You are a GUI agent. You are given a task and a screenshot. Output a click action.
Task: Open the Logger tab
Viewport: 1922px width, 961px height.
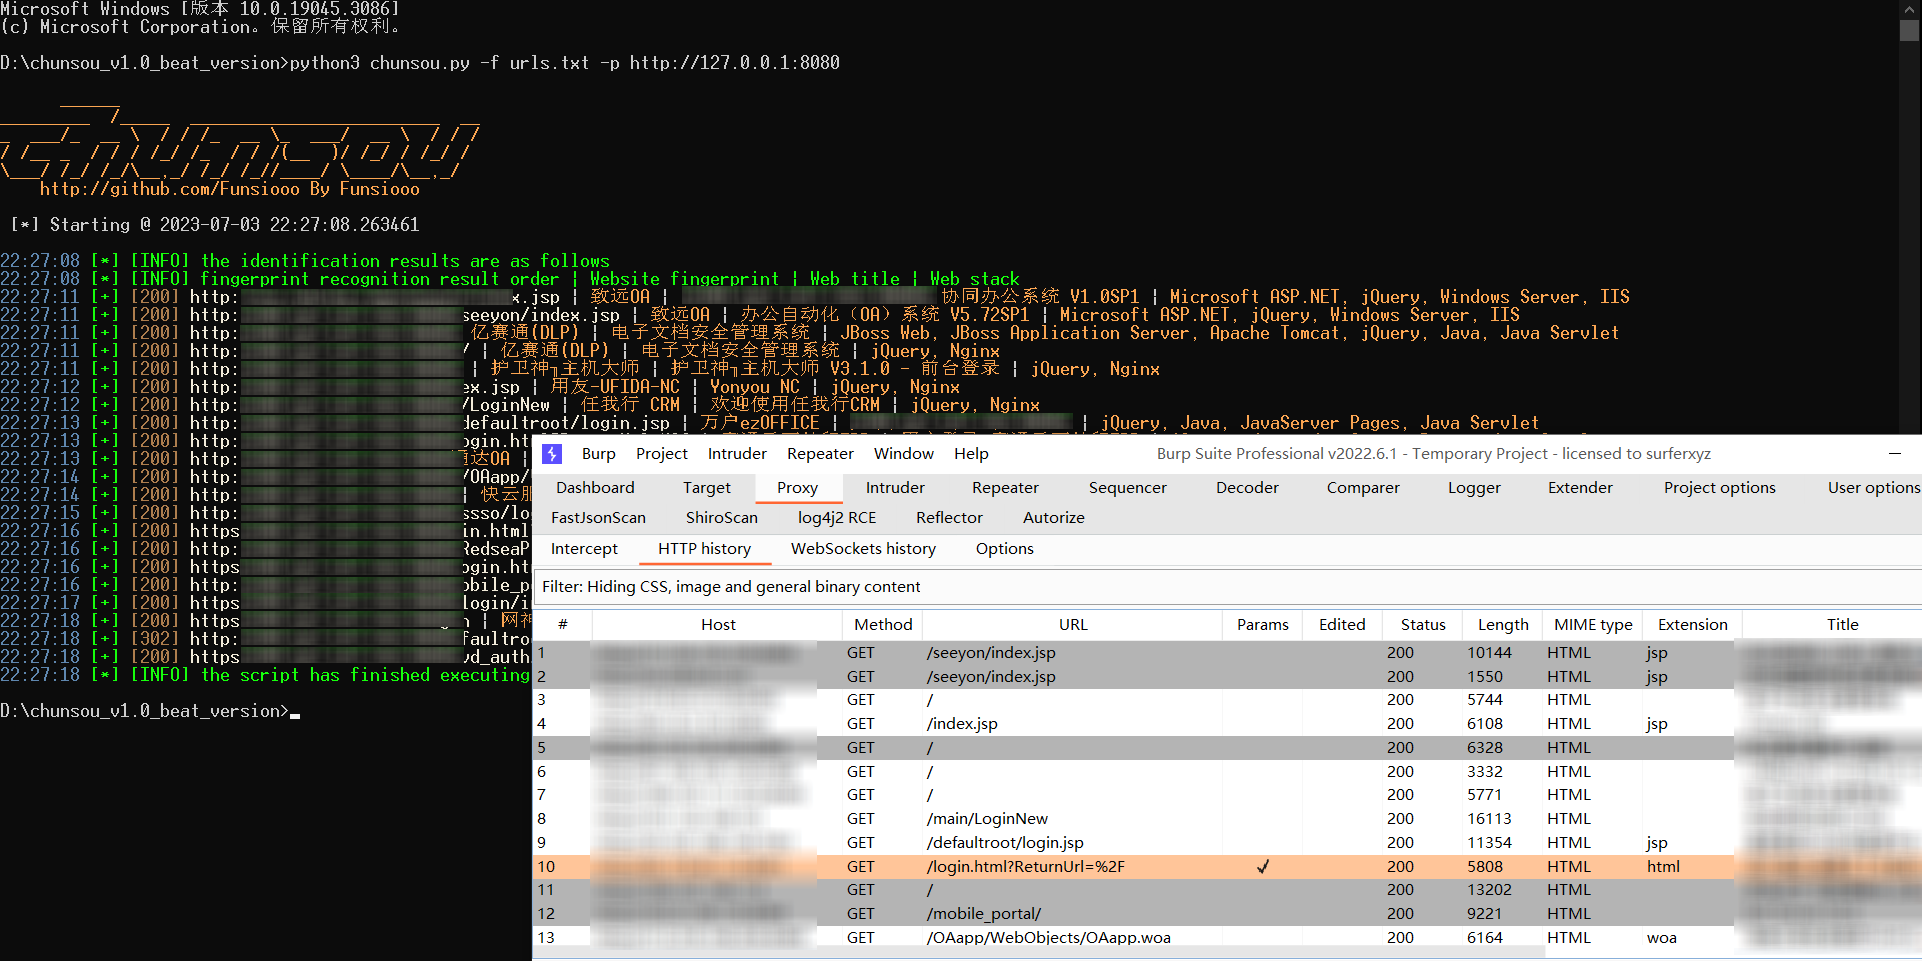click(1474, 488)
